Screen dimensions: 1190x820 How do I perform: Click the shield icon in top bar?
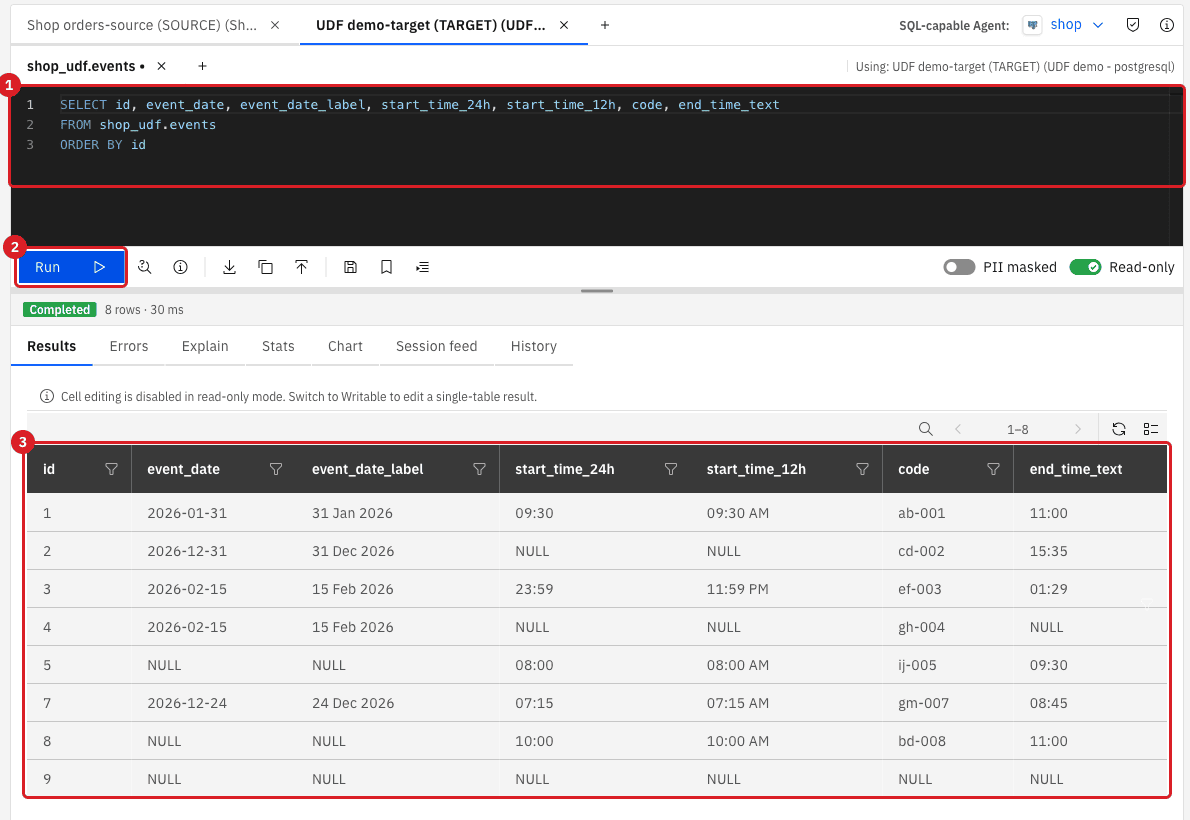[1133, 25]
